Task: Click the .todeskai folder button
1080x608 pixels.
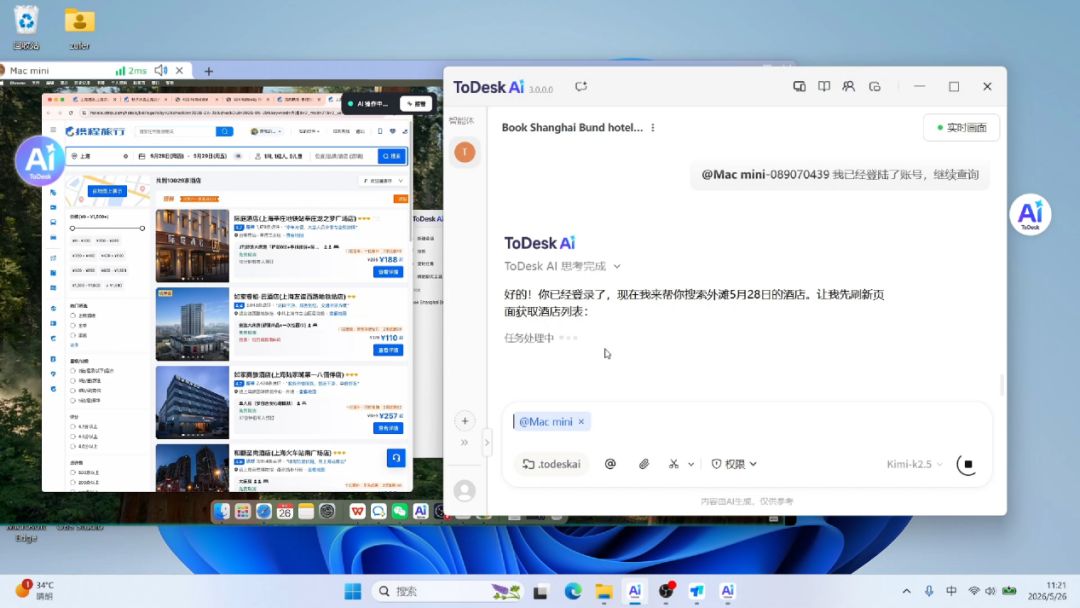Action: tap(552, 464)
